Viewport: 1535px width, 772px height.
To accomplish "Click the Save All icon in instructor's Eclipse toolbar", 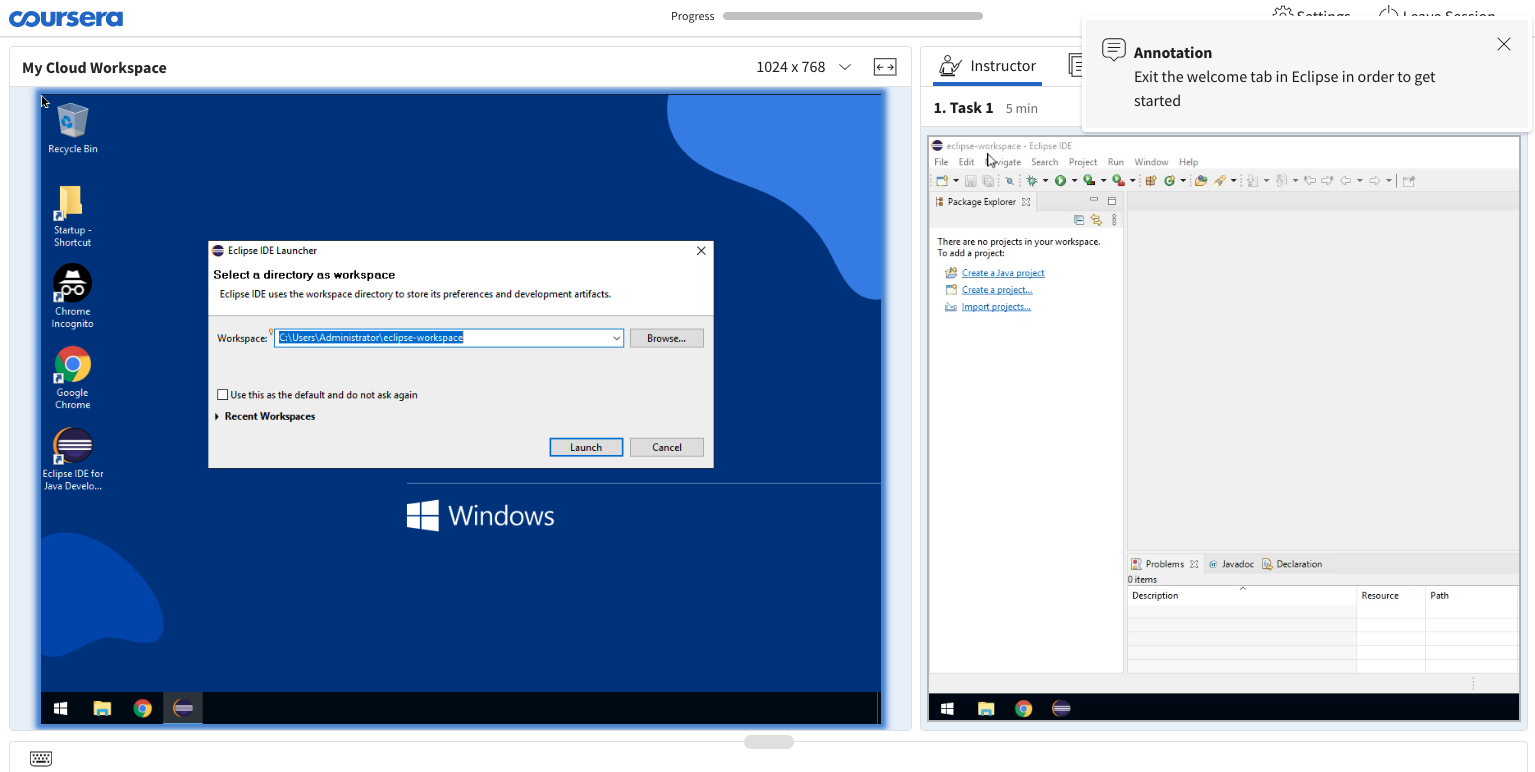I will pyautogui.click(x=988, y=181).
